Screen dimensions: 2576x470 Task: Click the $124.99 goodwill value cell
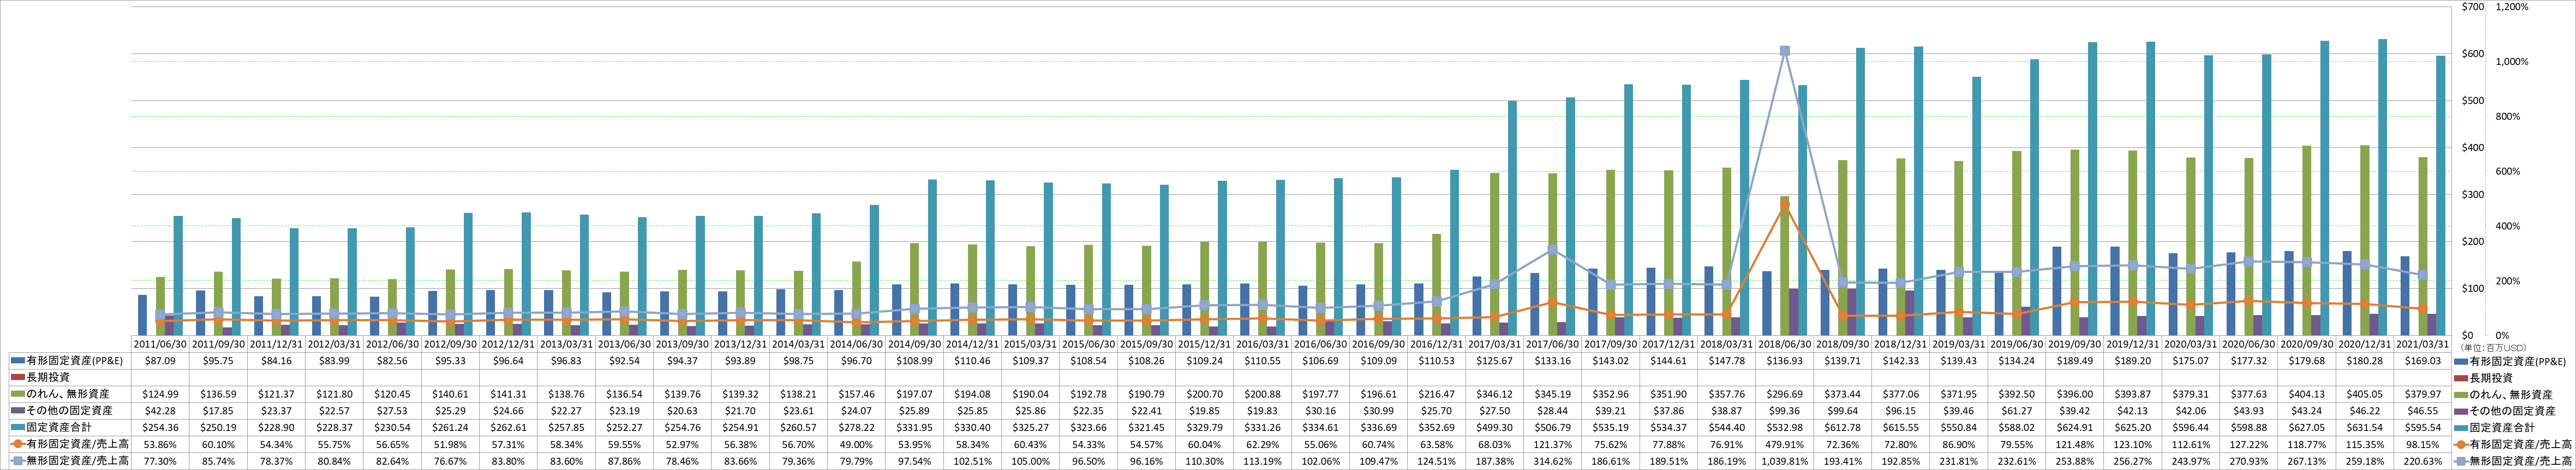point(161,394)
